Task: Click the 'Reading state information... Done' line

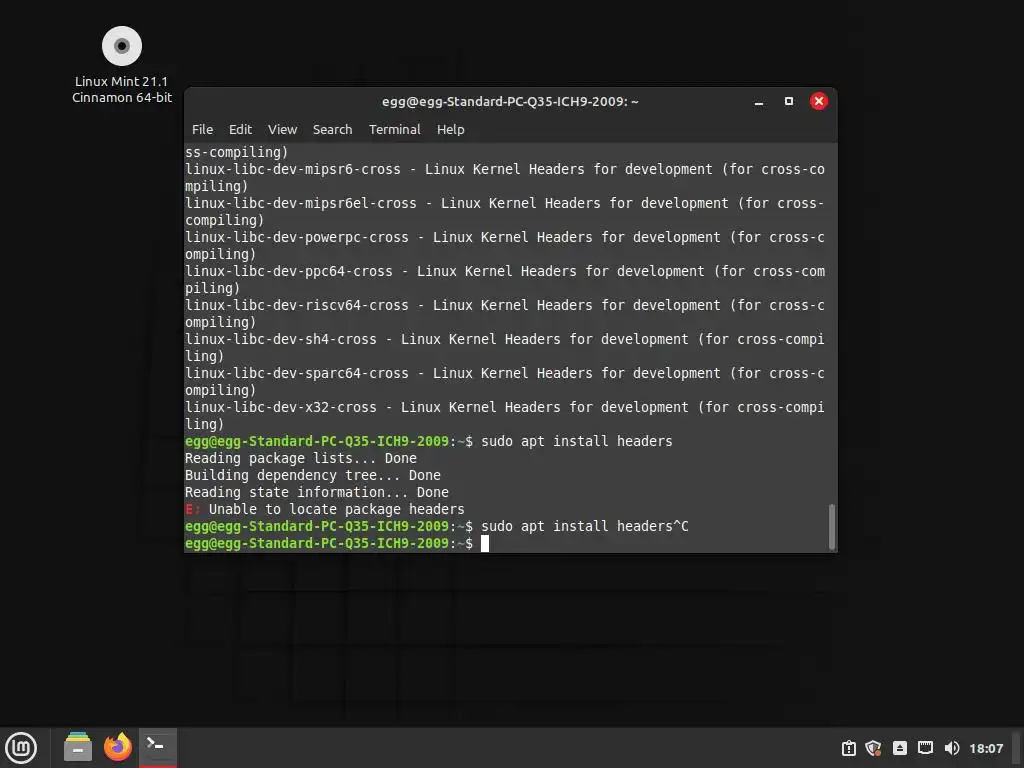Action: tap(317, 492)
